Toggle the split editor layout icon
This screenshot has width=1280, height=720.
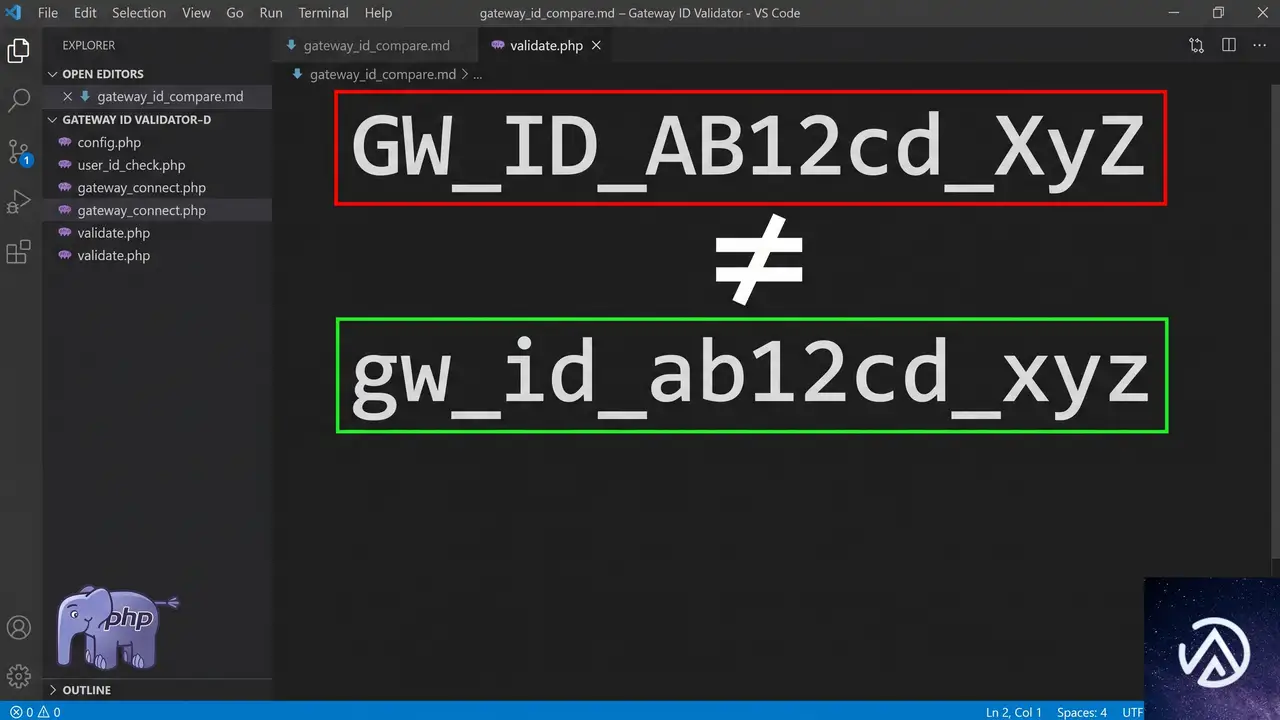(x=1229, y=46)
